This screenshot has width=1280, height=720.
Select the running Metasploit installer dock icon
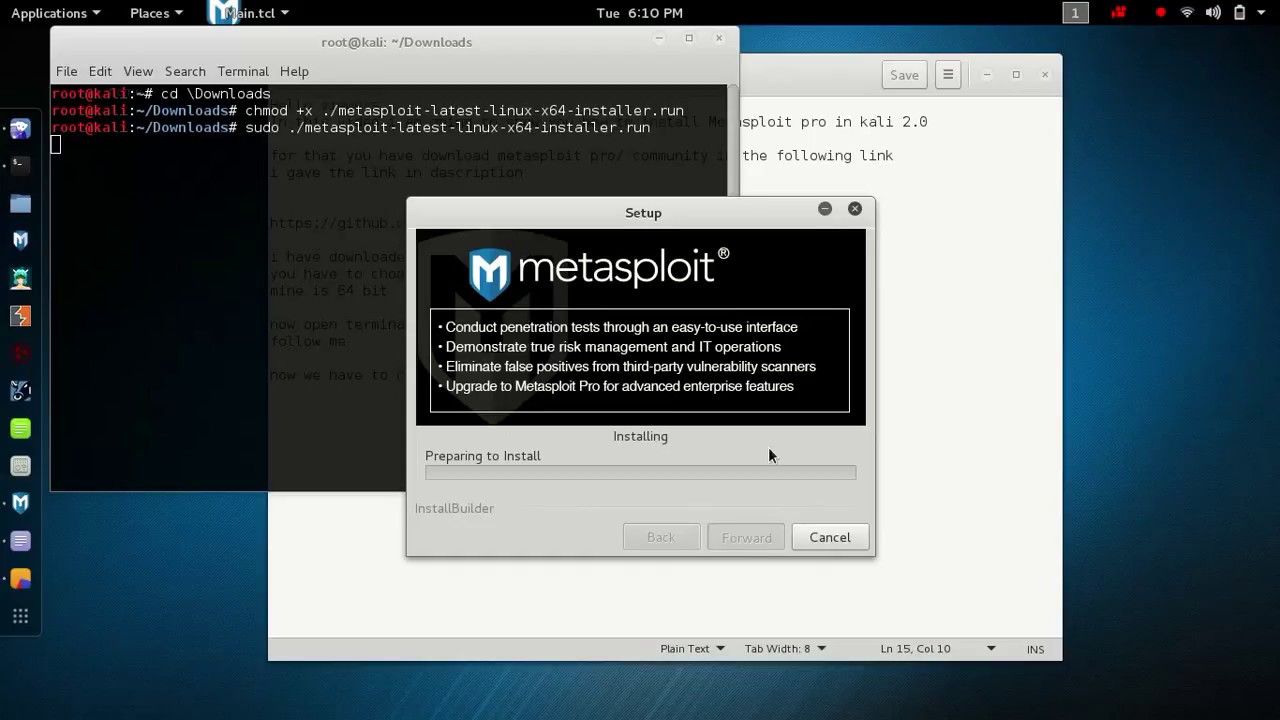point(20,503)
